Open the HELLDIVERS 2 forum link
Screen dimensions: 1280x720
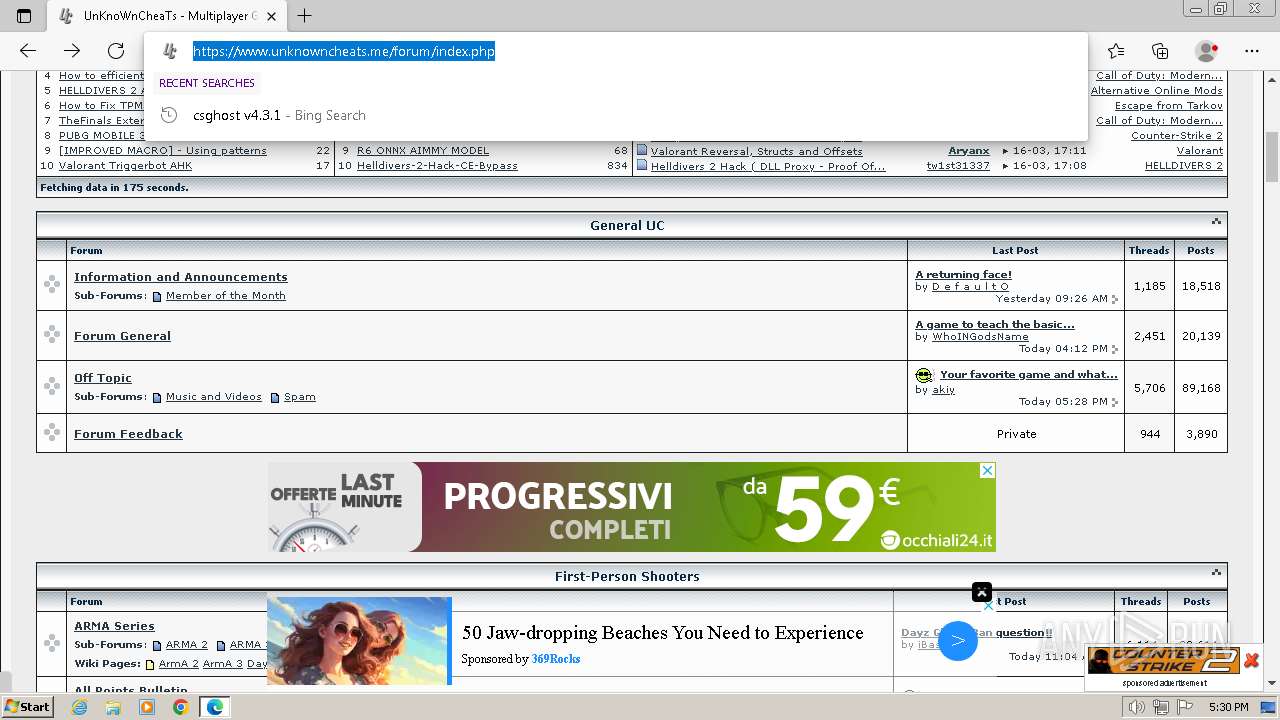pos(1184,166)
